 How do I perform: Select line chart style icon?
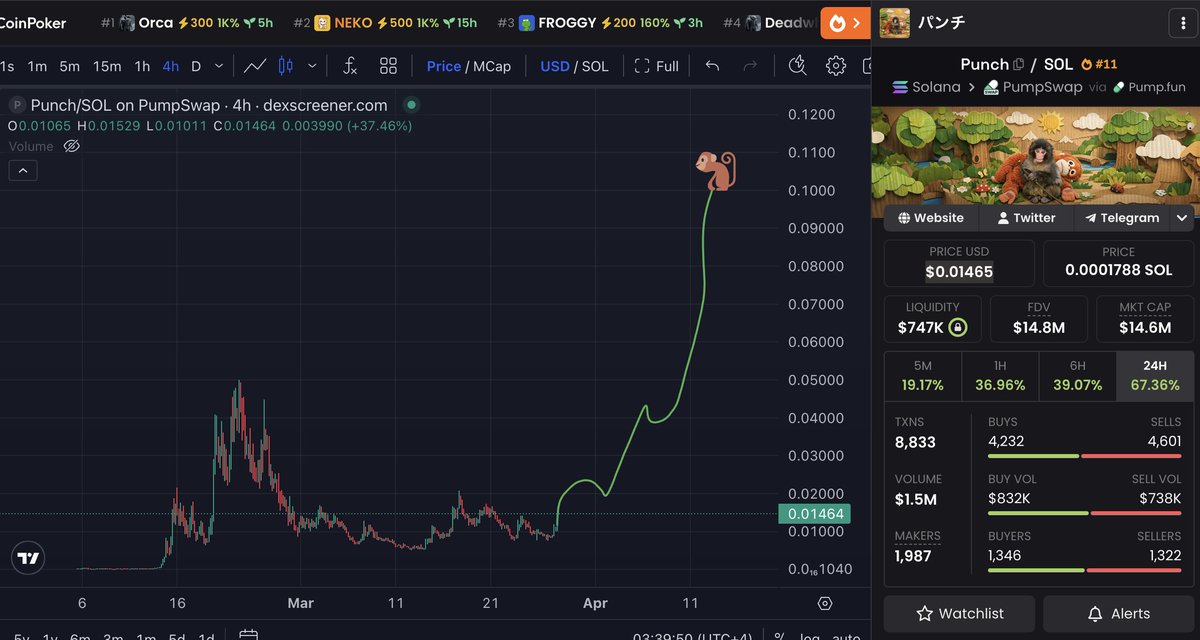click(x=255, y=66)
